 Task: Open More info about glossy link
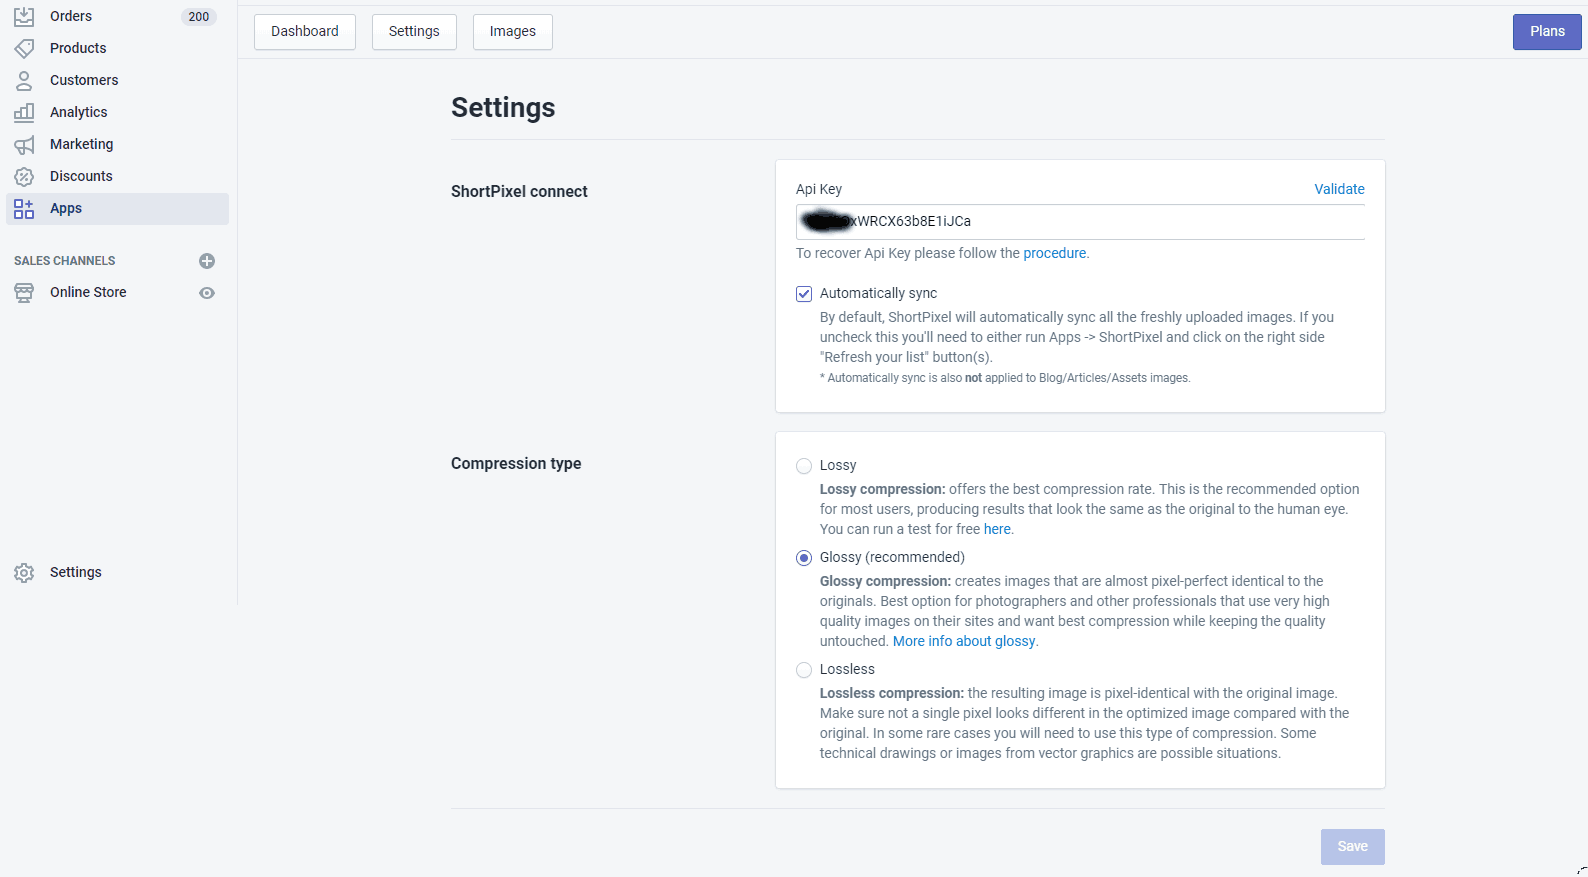point(964,641)
